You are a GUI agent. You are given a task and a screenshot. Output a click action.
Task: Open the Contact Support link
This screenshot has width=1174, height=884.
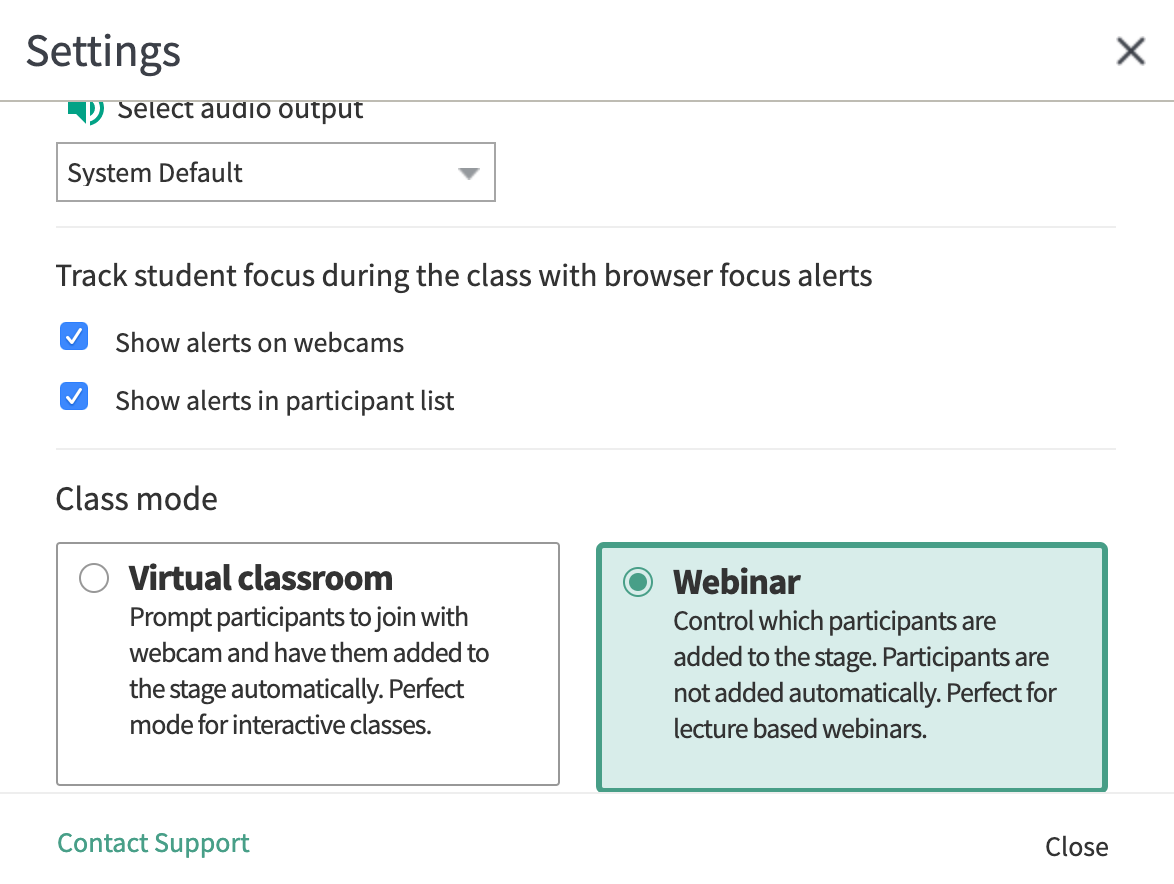click(x=153, y=843)
